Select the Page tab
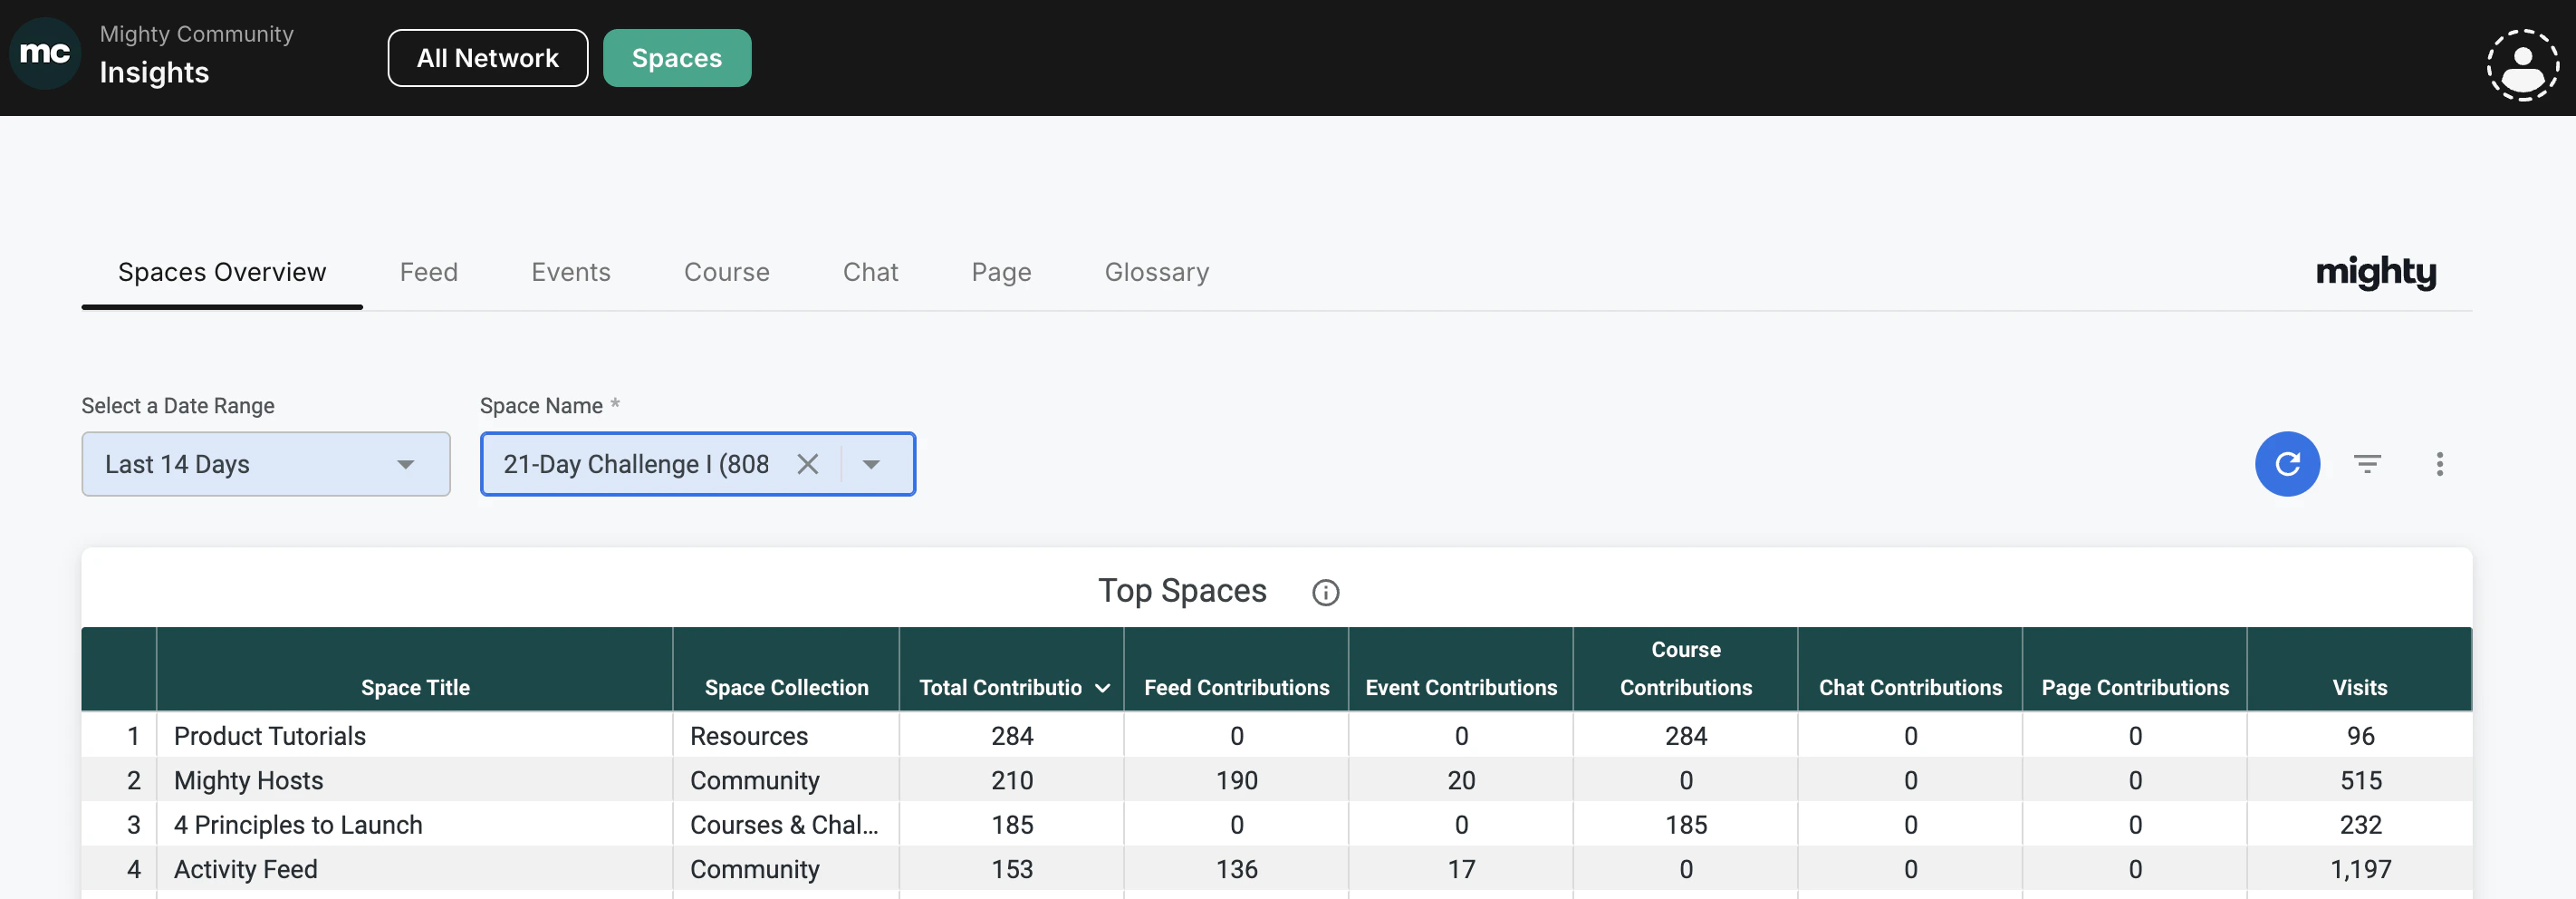The height and width of the screenshot is (899, 2576). (1001, 272)
